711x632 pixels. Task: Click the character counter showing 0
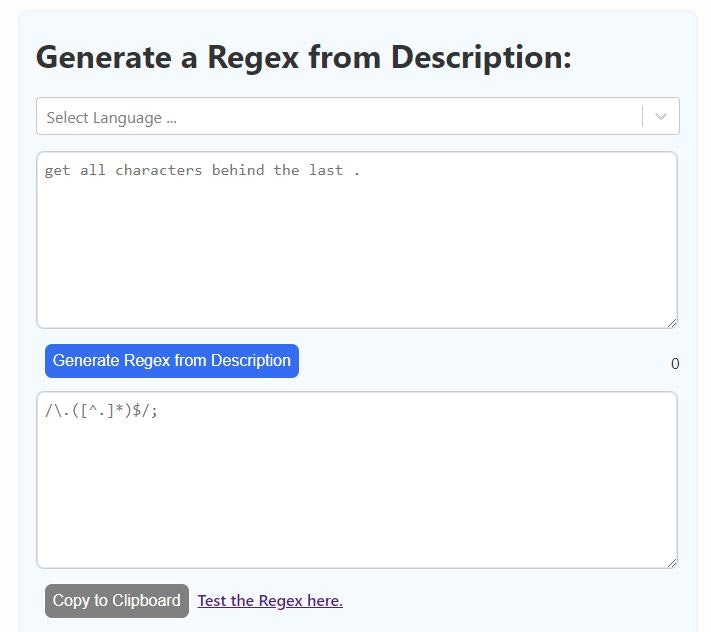(x=675, y=364)
